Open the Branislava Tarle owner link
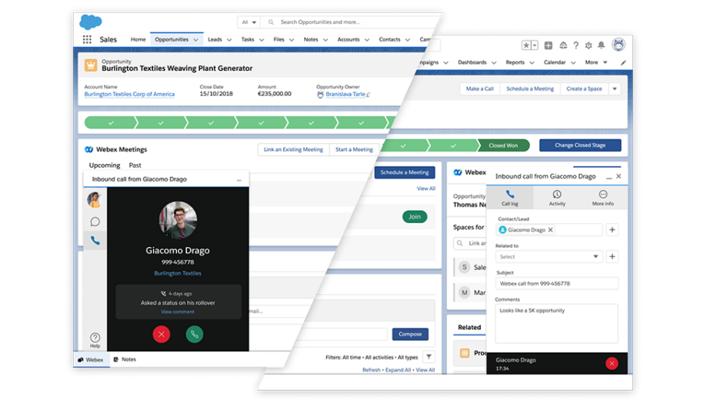 pyautogui.click(x=345, y=94)
